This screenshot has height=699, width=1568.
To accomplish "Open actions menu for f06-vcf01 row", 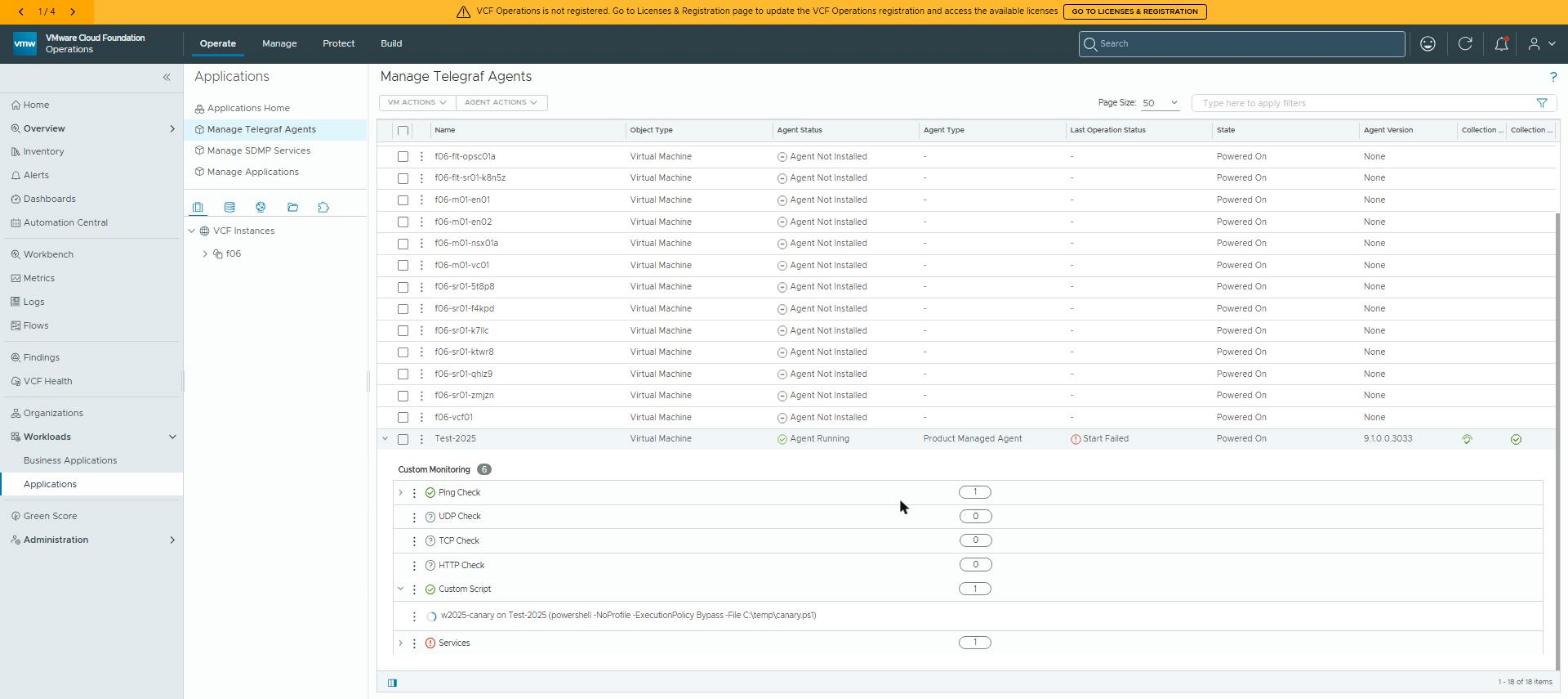I will (421, 417).
